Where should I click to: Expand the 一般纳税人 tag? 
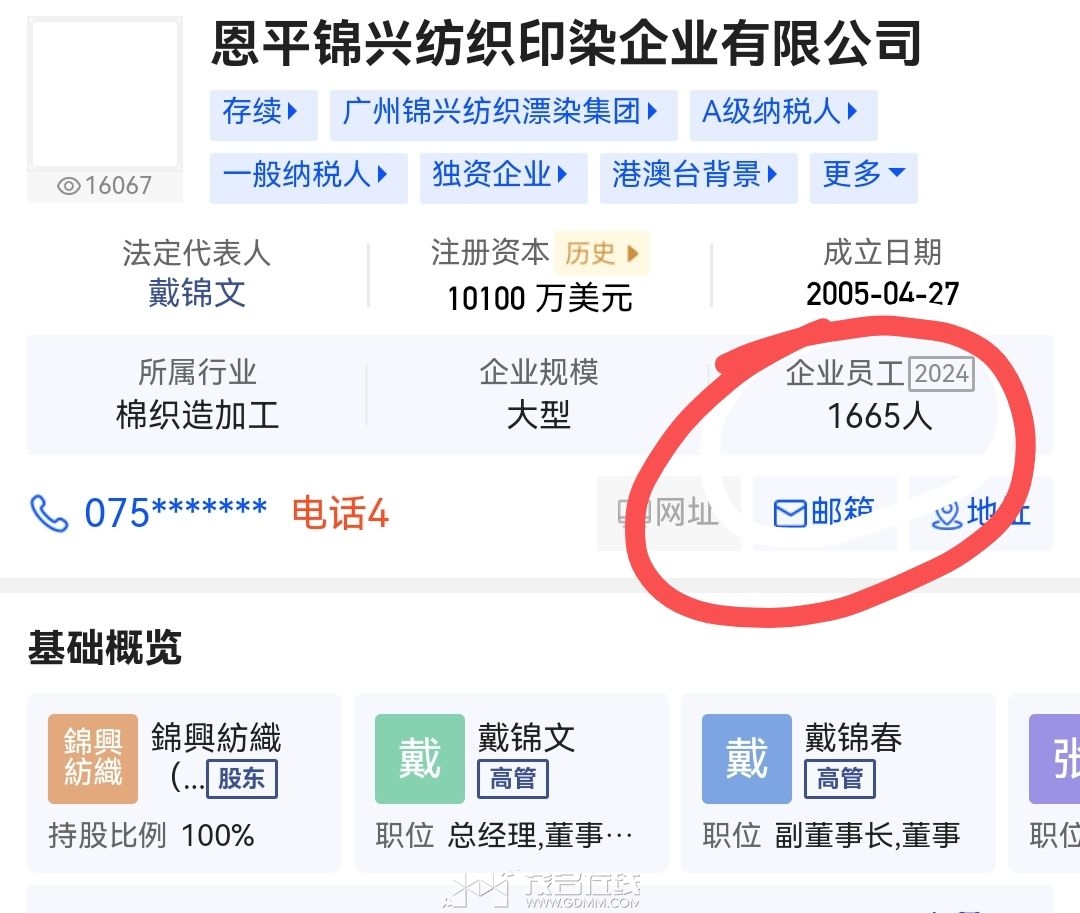point(309,176)
